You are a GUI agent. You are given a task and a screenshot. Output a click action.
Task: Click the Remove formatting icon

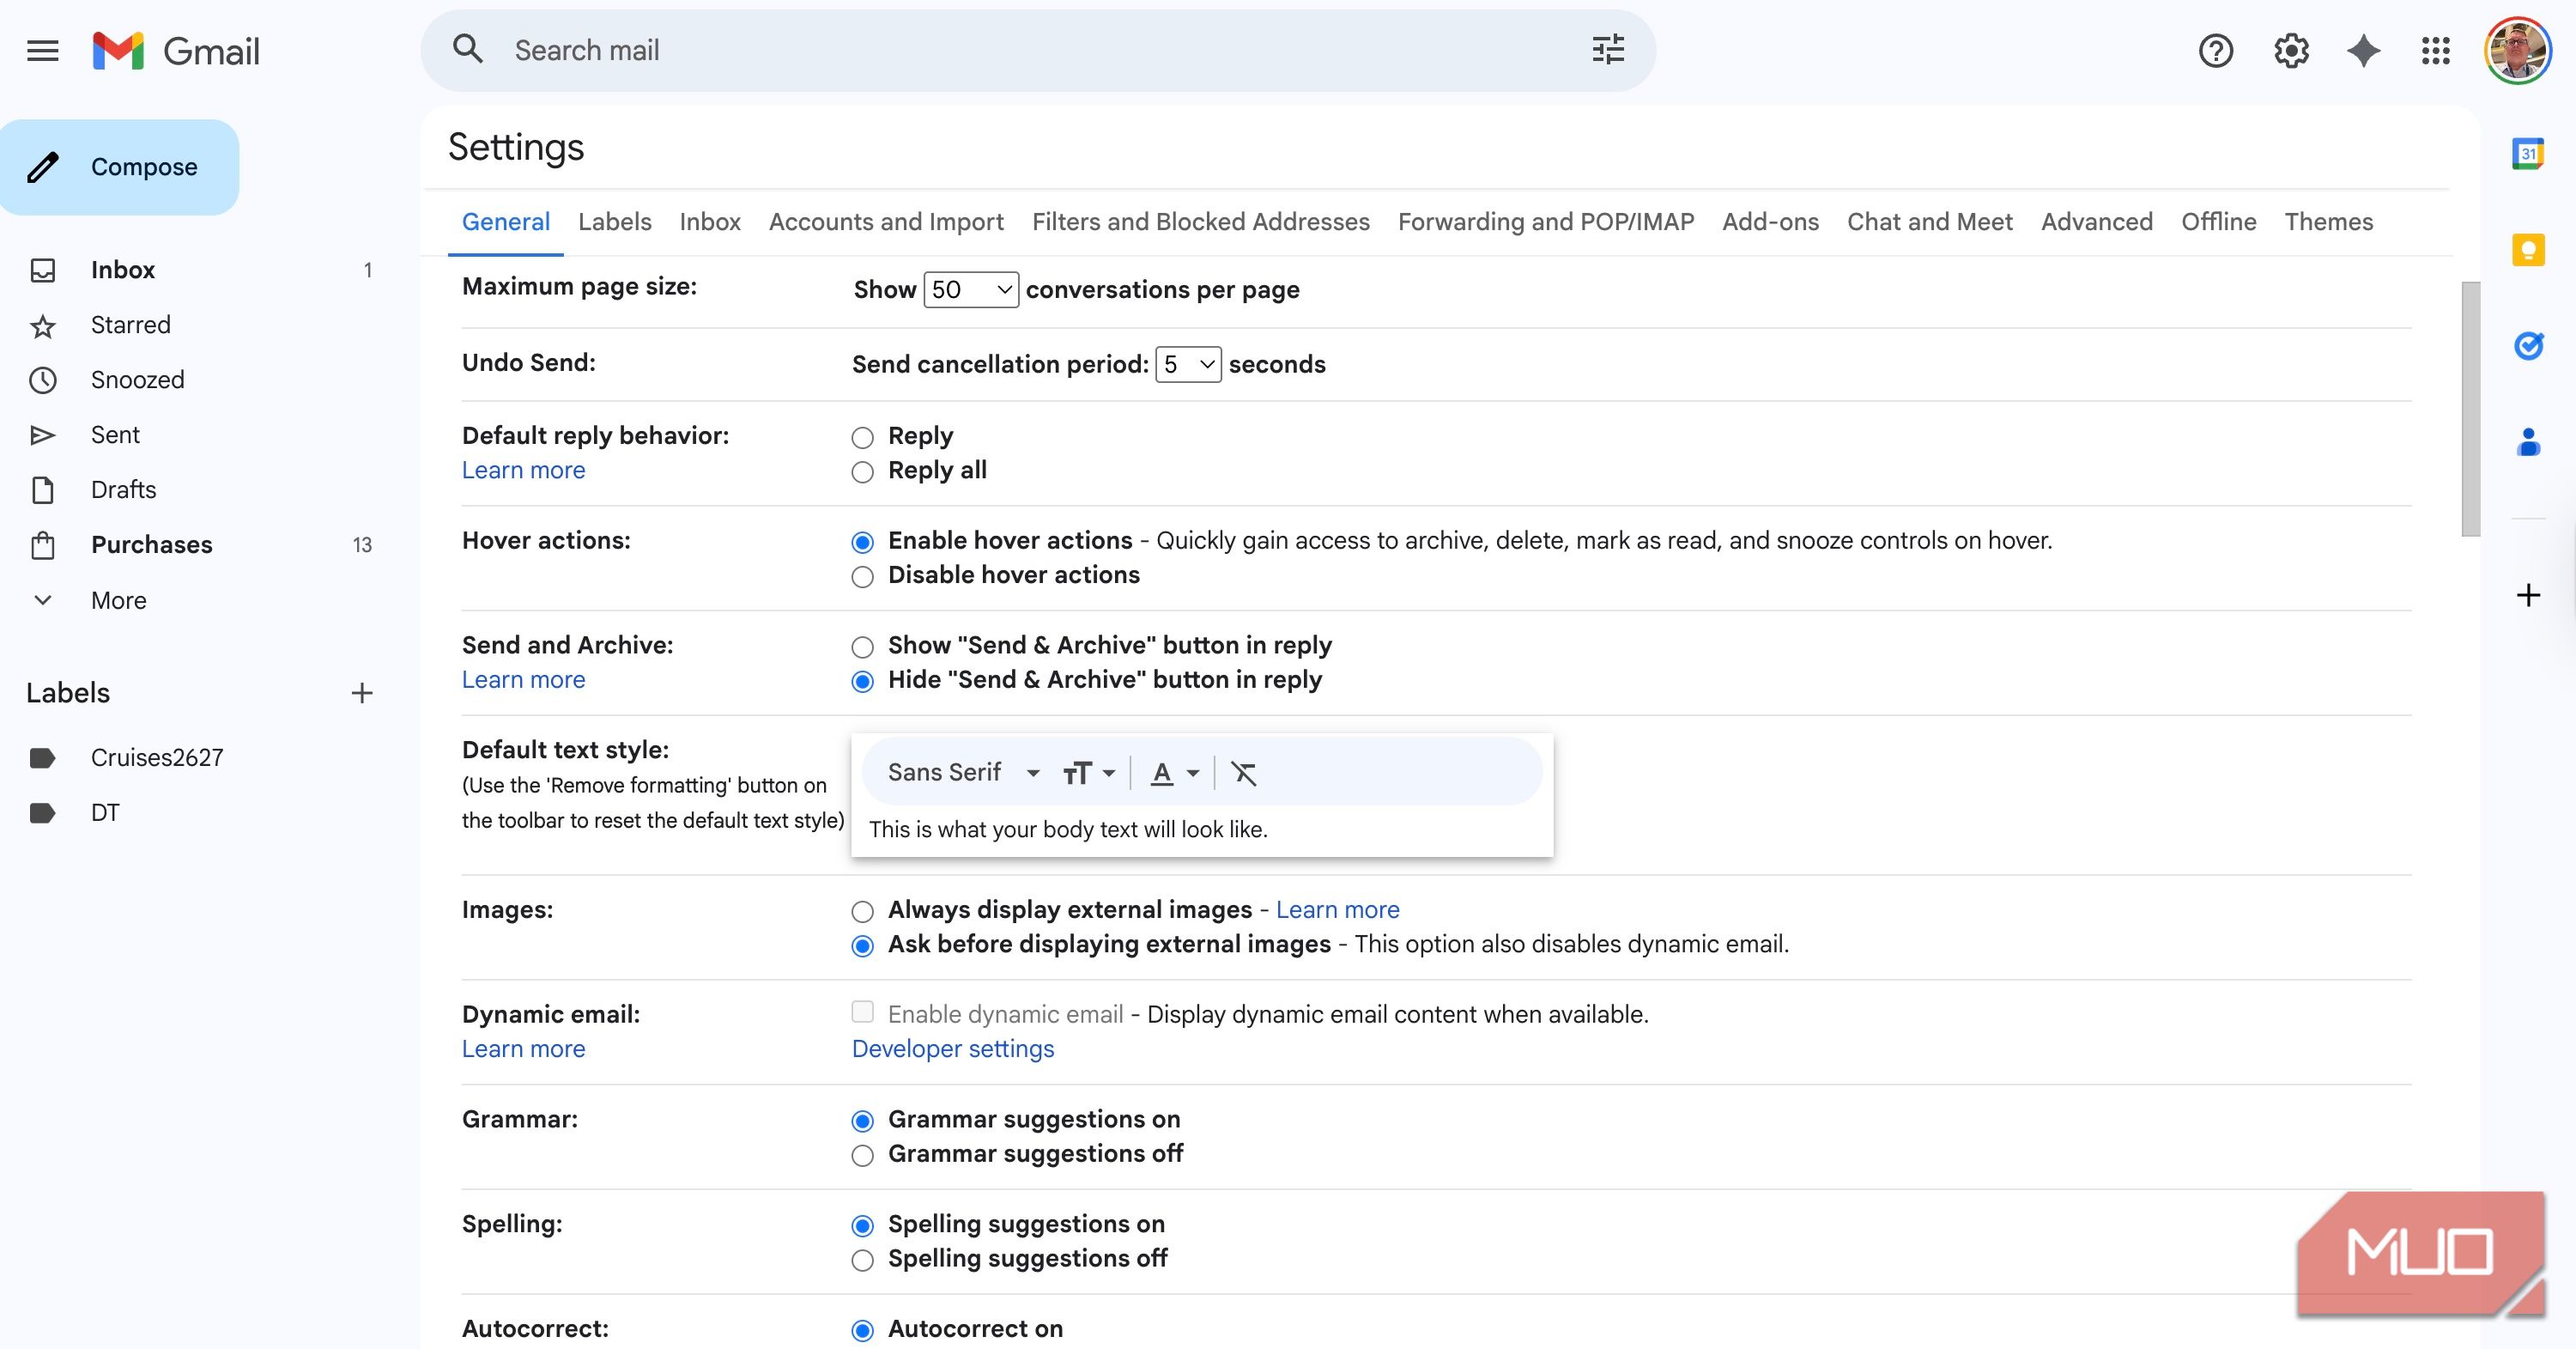(x=1244, y=773)
